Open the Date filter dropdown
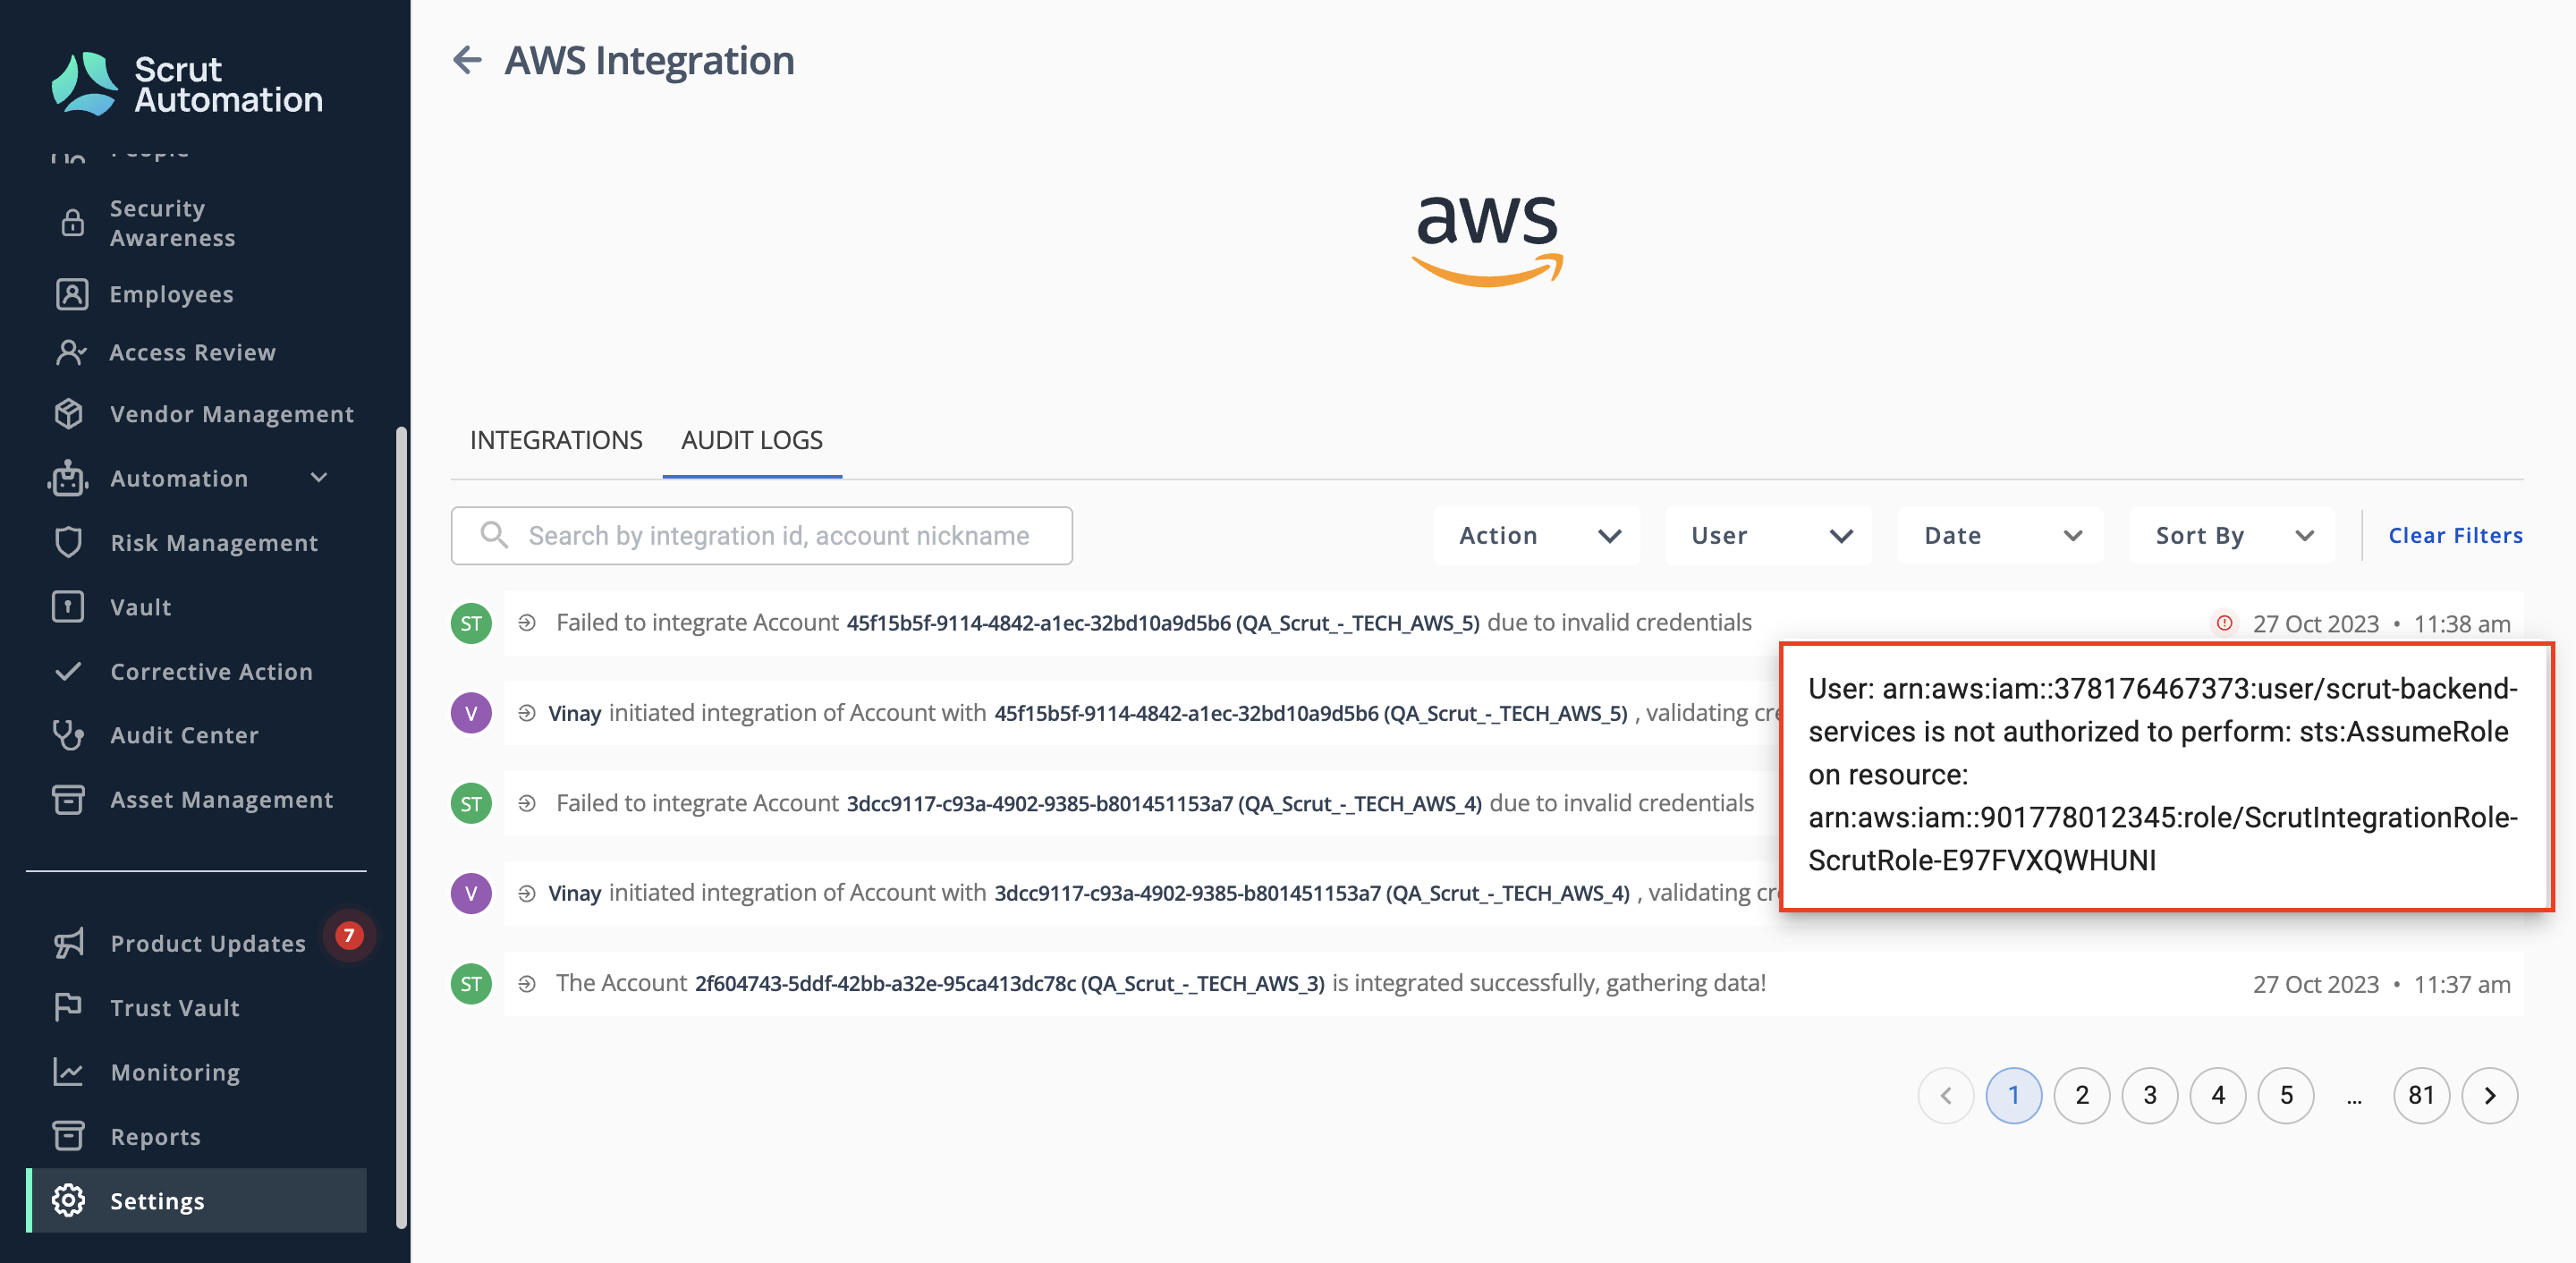This screenshot has width=2576, height=1263. 2000,536
